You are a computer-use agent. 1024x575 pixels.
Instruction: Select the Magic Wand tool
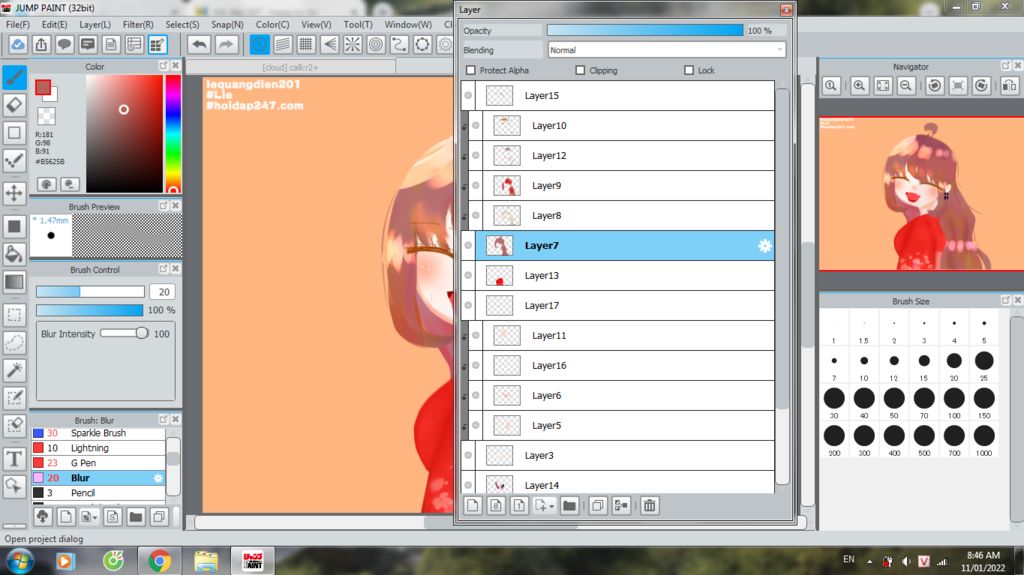coord(14,370)
